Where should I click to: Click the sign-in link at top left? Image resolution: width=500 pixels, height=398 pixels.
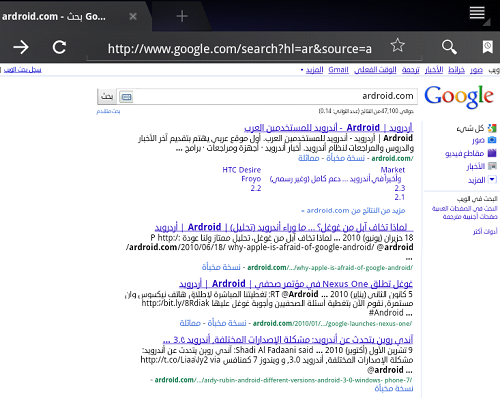(22, 70)
